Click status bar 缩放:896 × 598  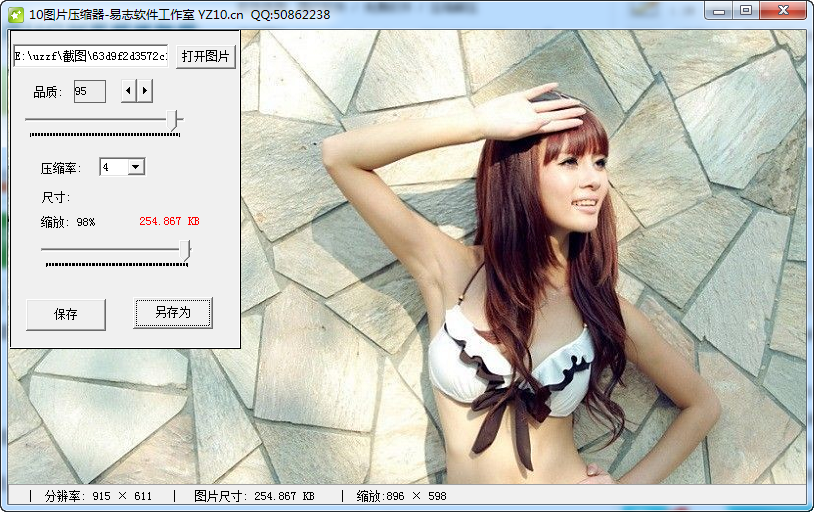pos(401,496)
